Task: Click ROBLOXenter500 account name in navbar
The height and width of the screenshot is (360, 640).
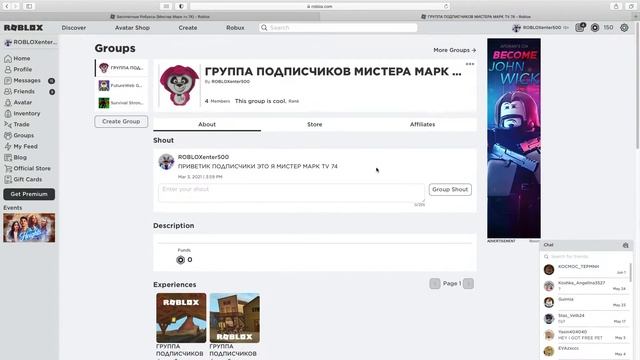Action: point(542,28)
